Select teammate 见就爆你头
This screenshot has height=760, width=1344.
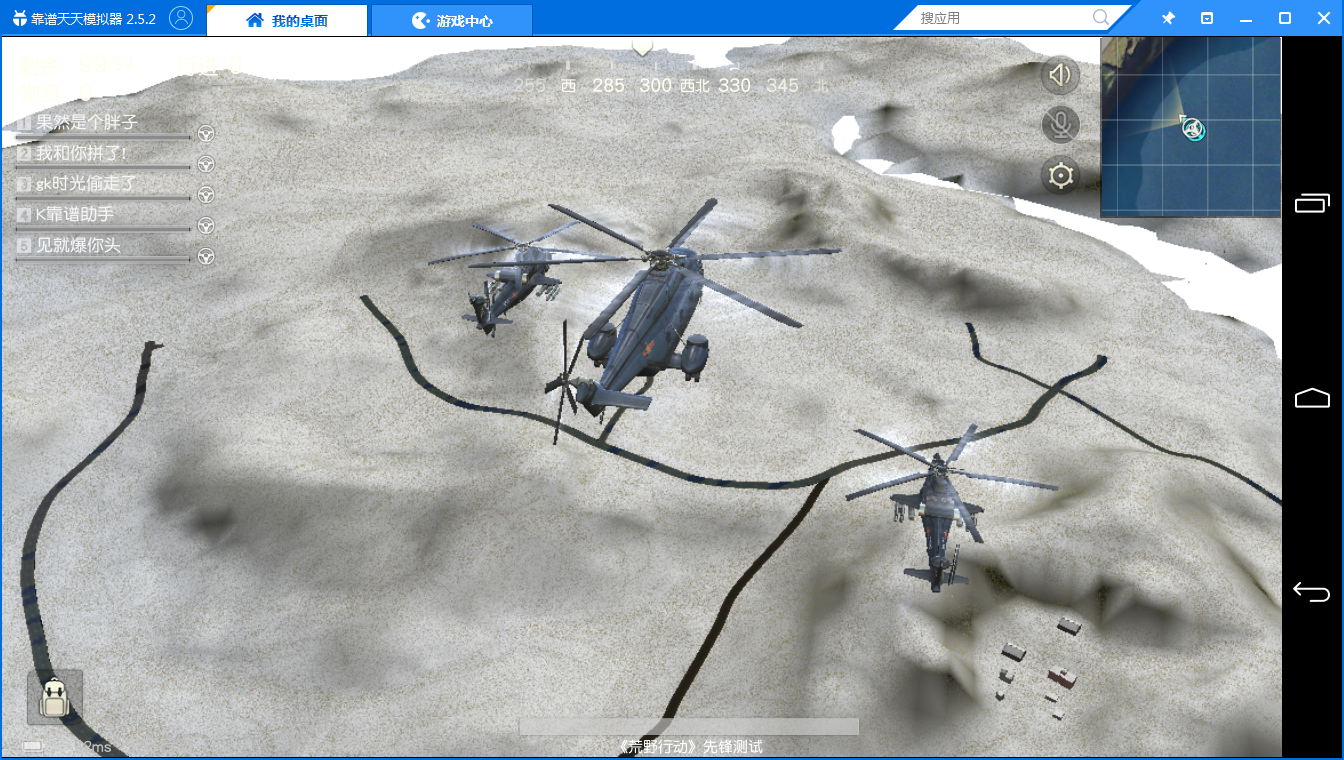[x=78, y=245]
